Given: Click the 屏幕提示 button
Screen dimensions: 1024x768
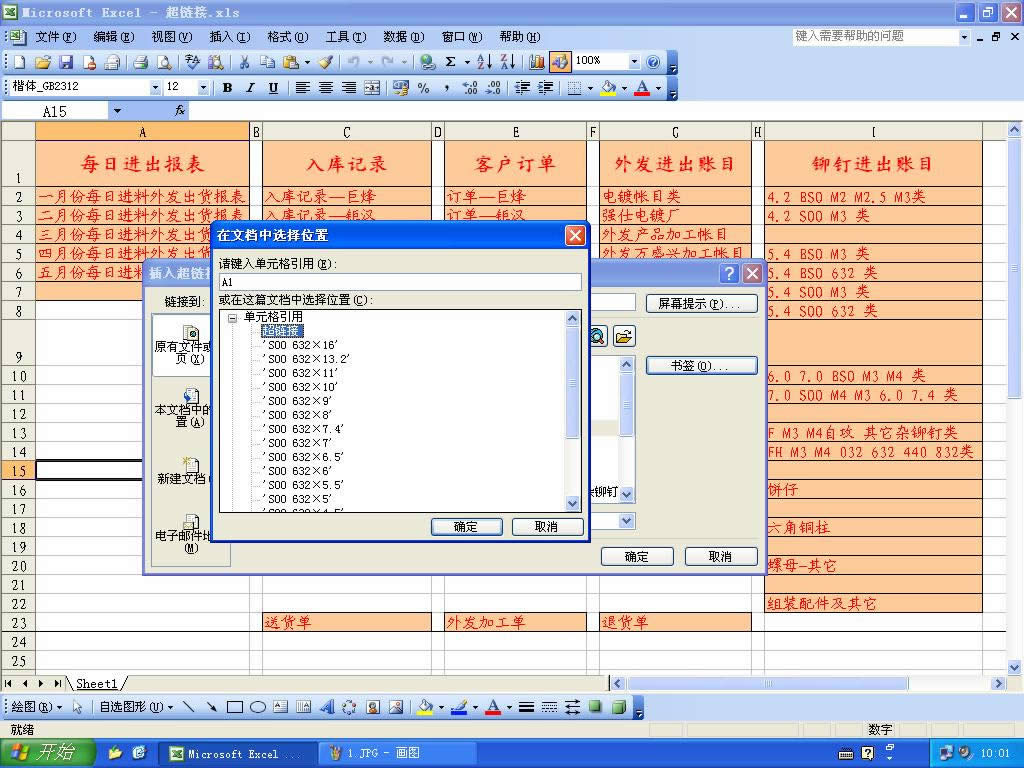Looking at the screenshot, I should point(701,304).
